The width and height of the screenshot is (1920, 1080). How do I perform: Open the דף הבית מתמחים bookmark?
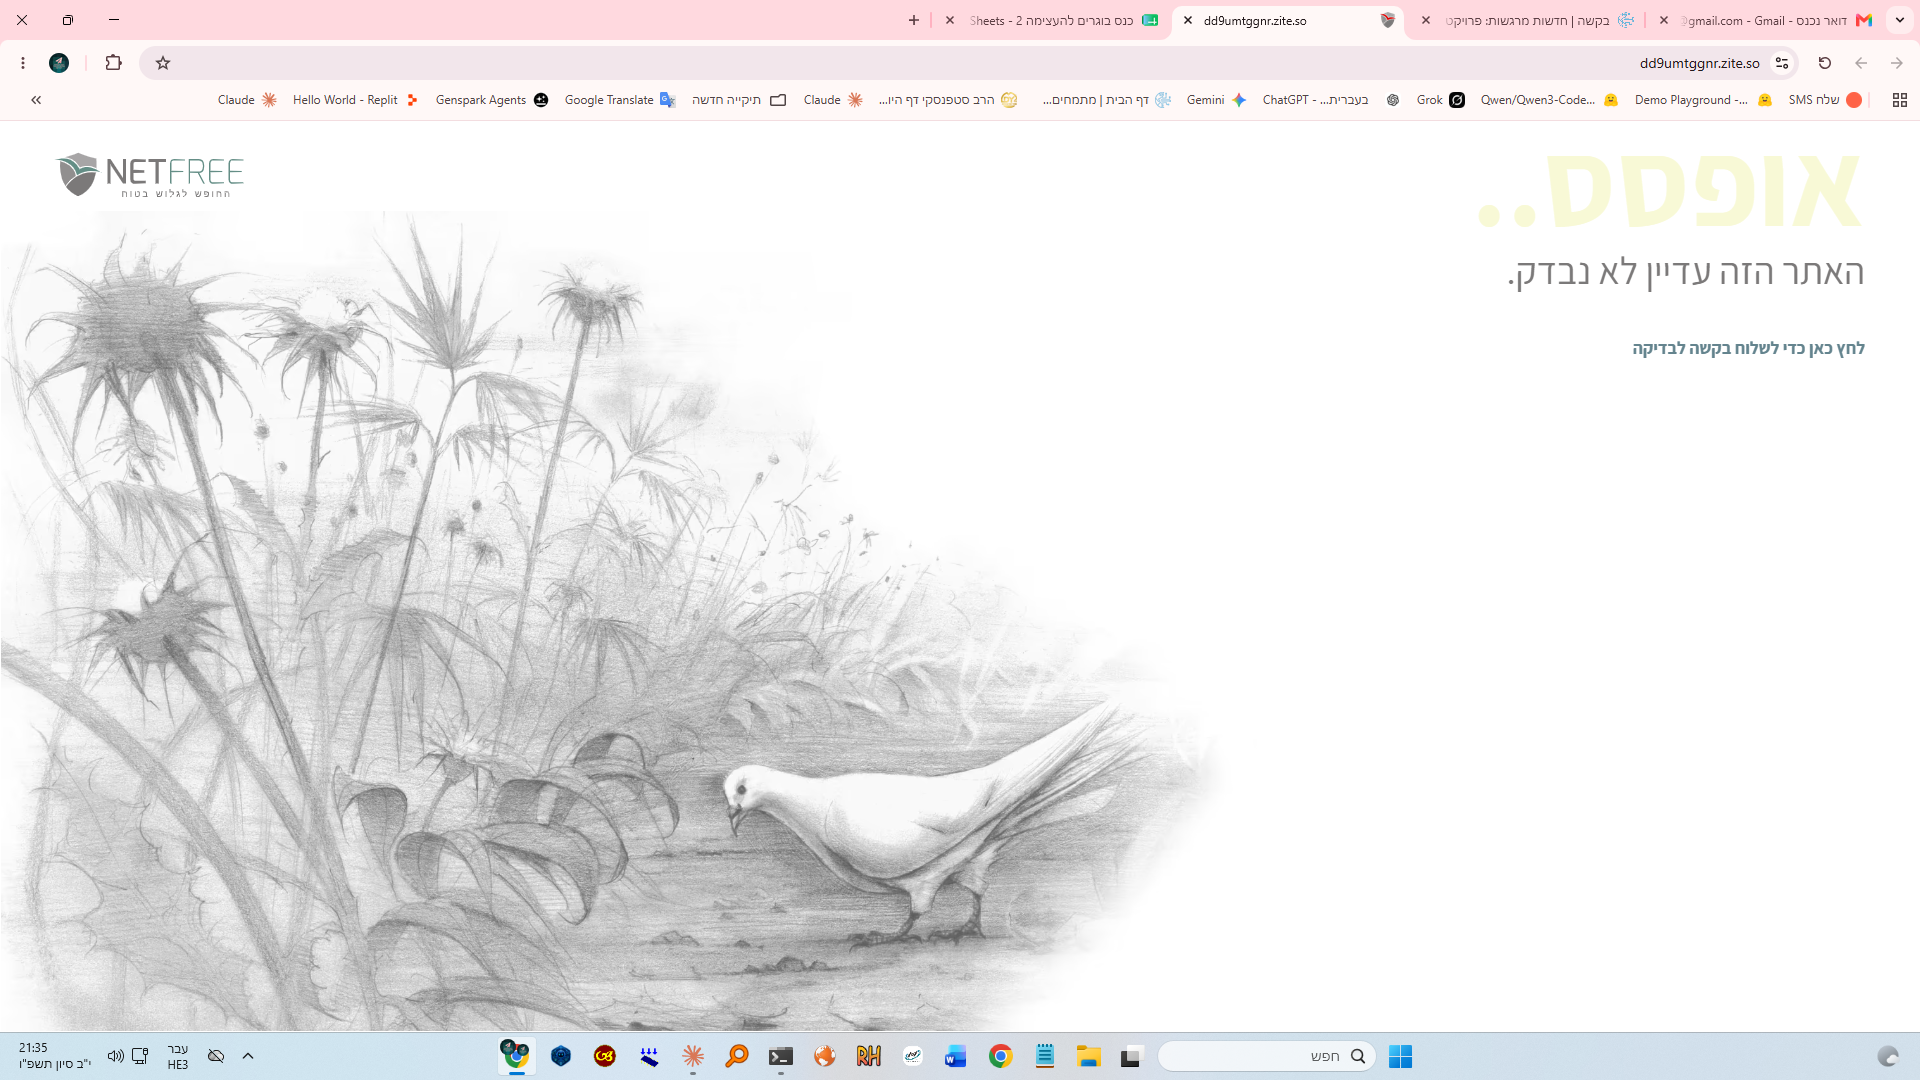click(x=1106, y=100)
